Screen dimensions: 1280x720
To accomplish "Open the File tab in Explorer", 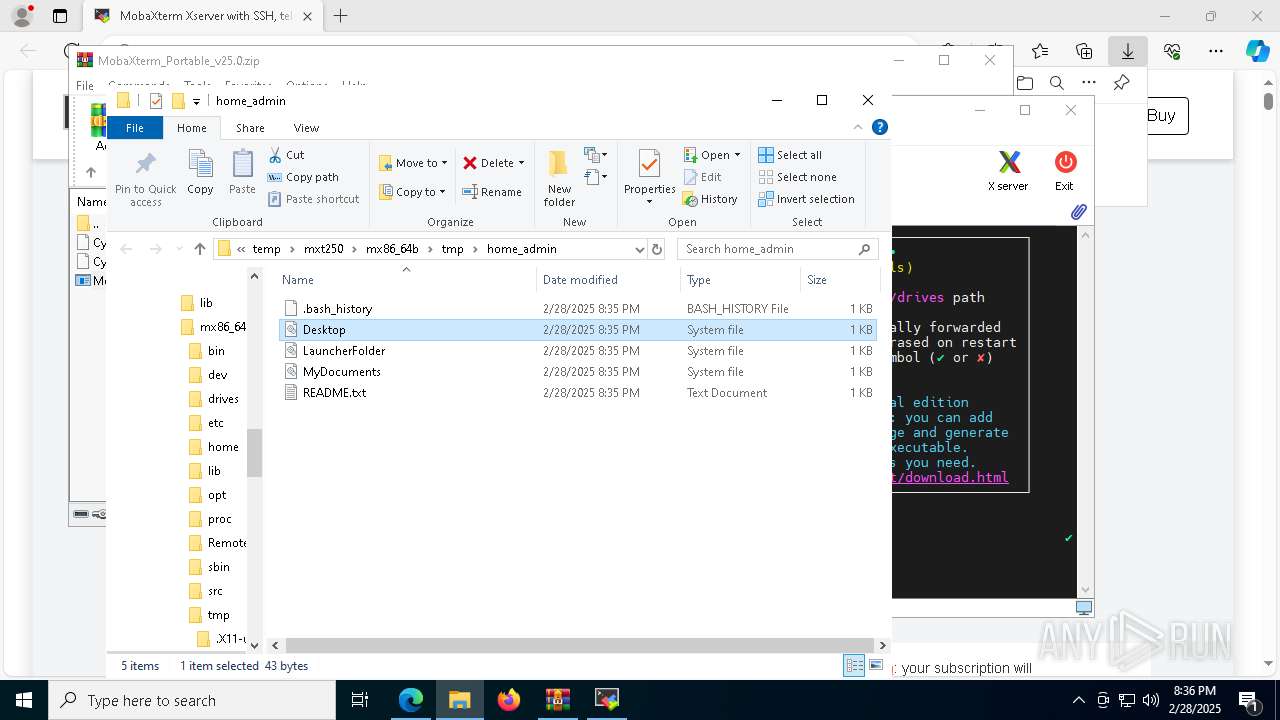I will coord(134,127).
